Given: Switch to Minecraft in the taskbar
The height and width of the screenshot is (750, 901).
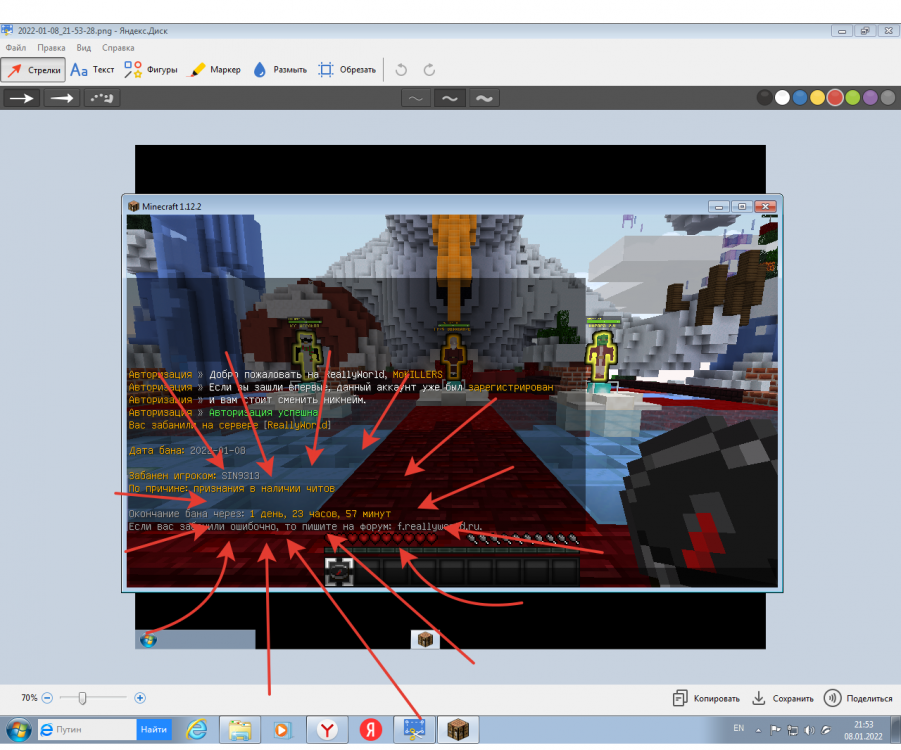Looking at the screenshot, I should (458, 730).
